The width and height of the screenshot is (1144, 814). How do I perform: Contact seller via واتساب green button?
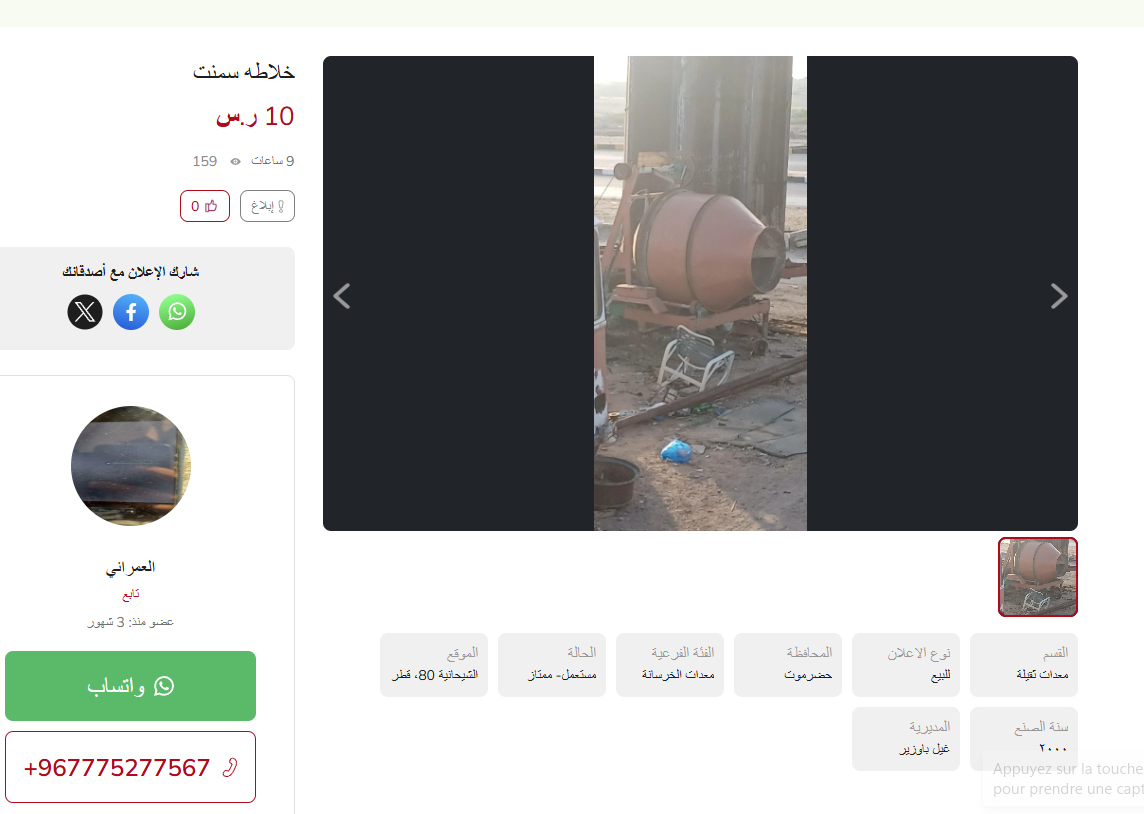pos(131,686)
